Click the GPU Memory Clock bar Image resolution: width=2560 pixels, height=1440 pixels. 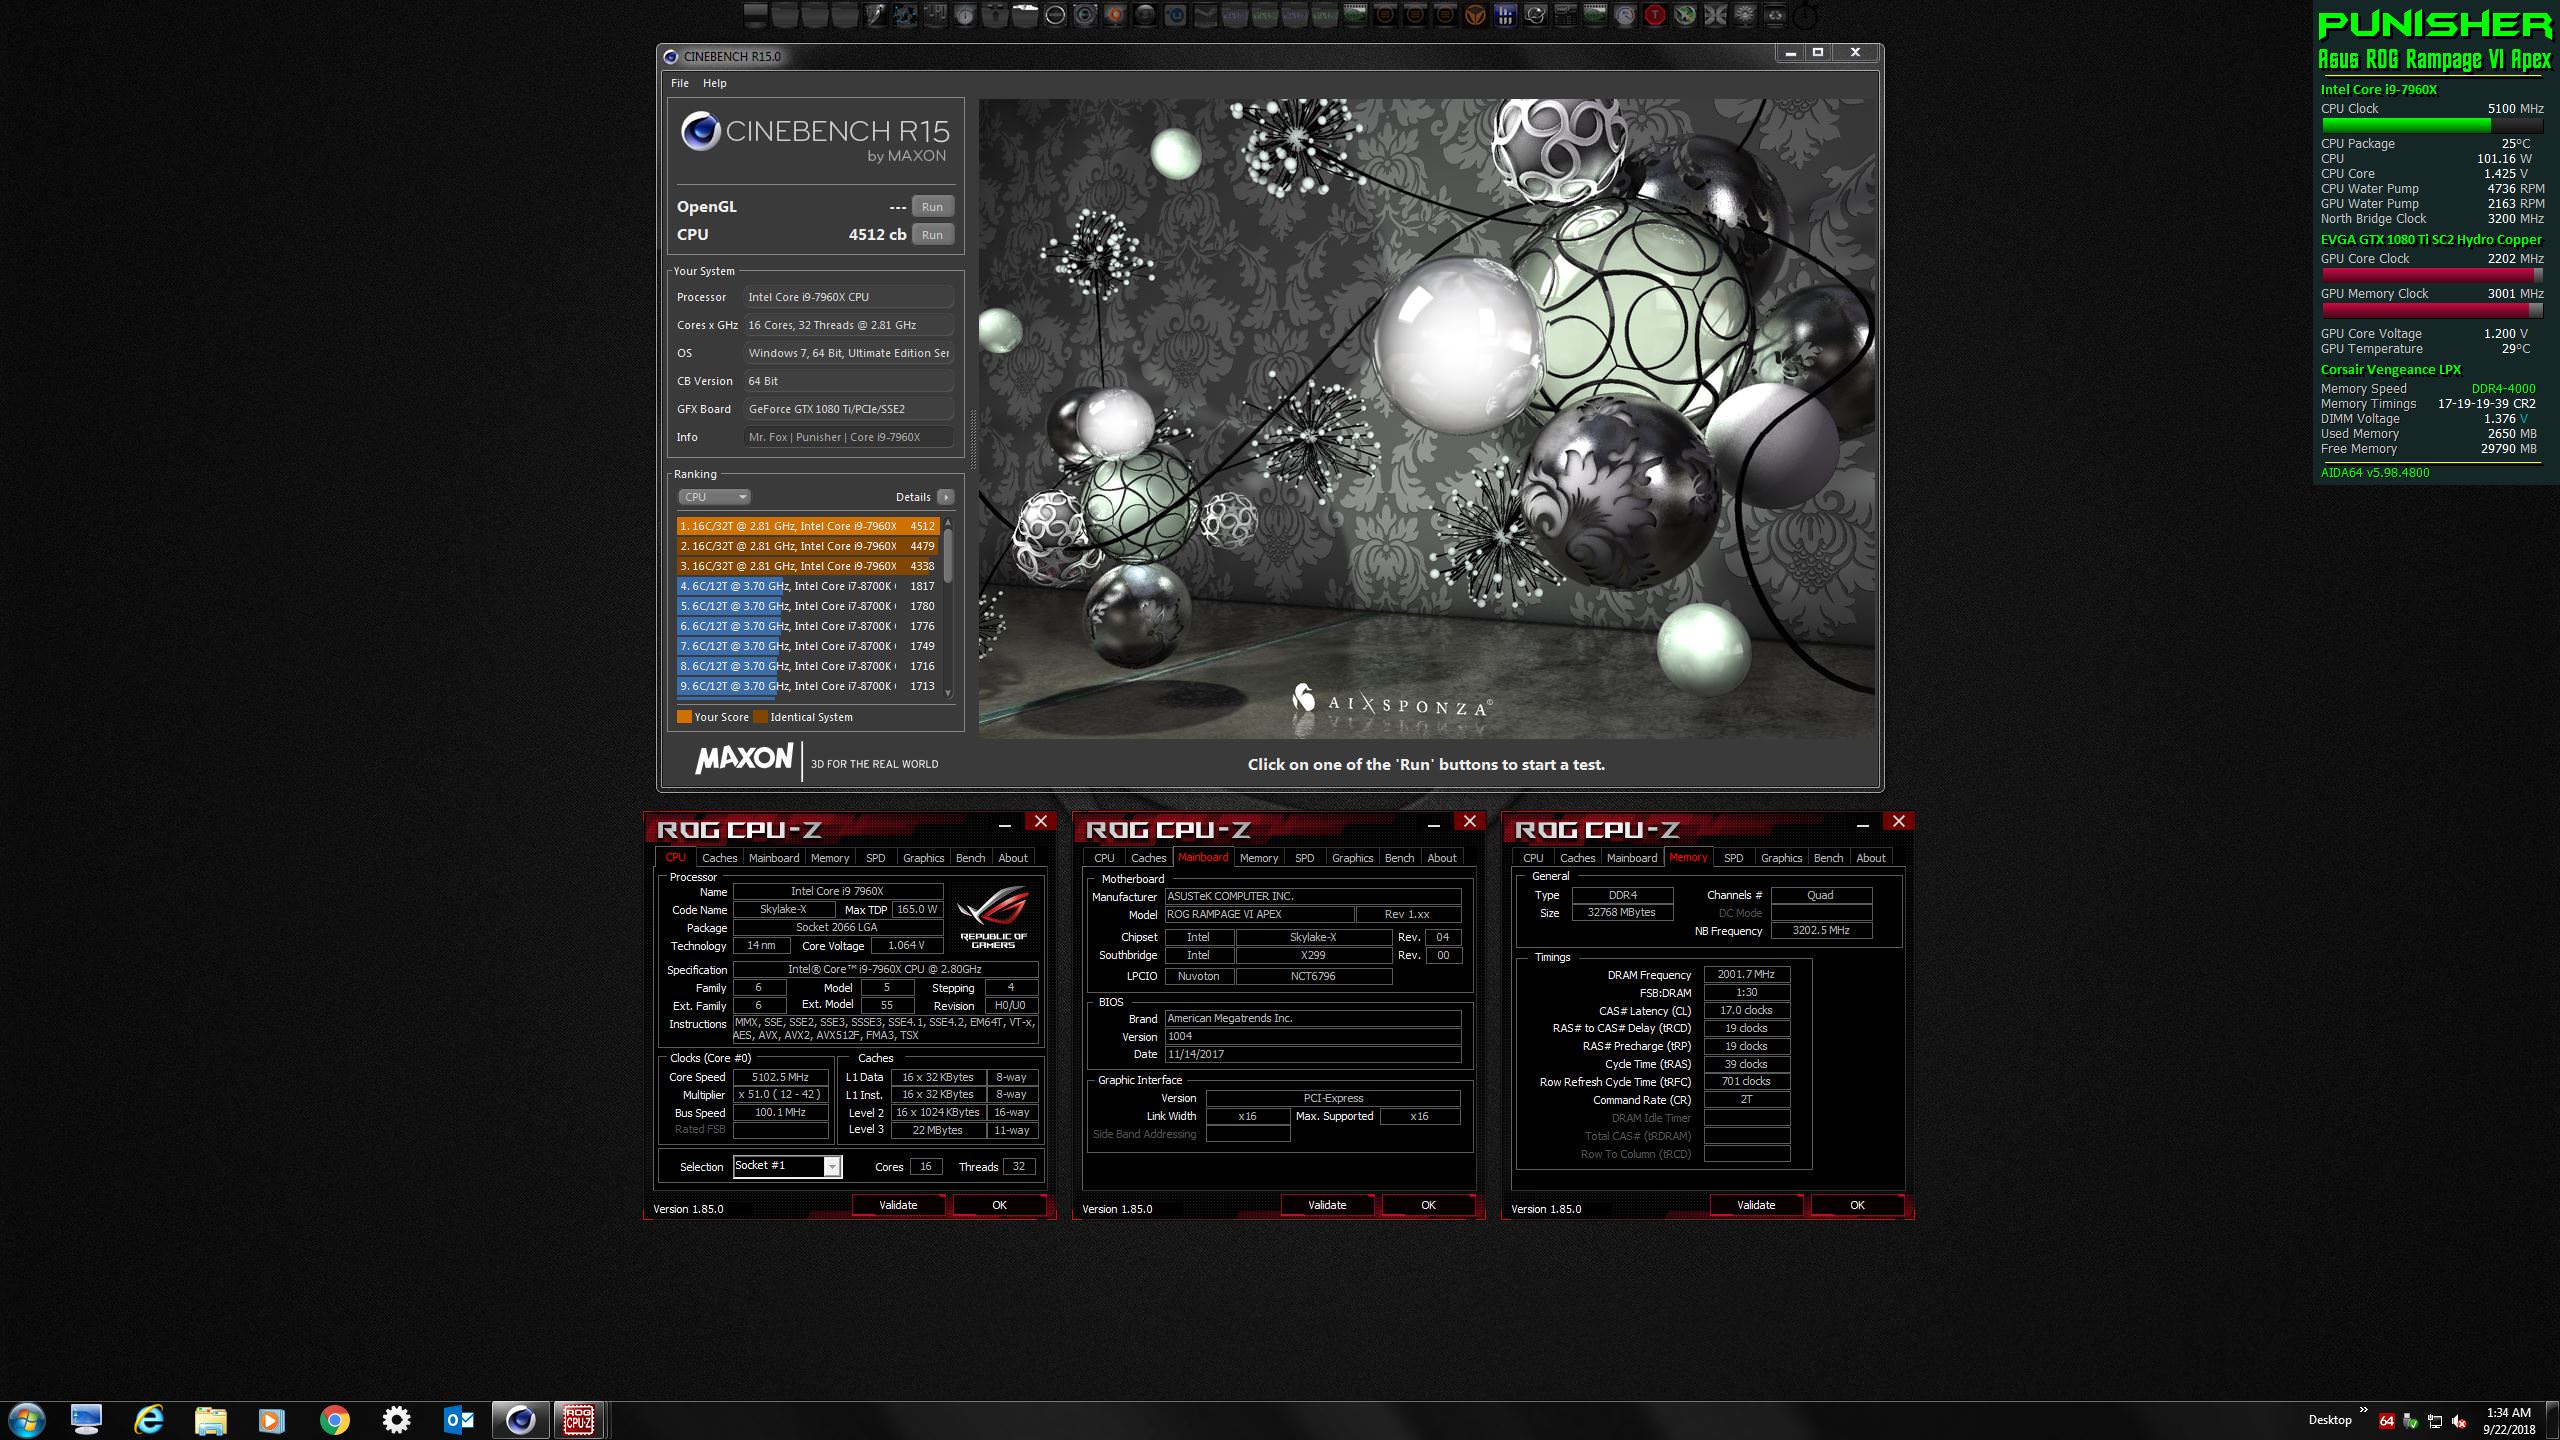coord(2432,310)
